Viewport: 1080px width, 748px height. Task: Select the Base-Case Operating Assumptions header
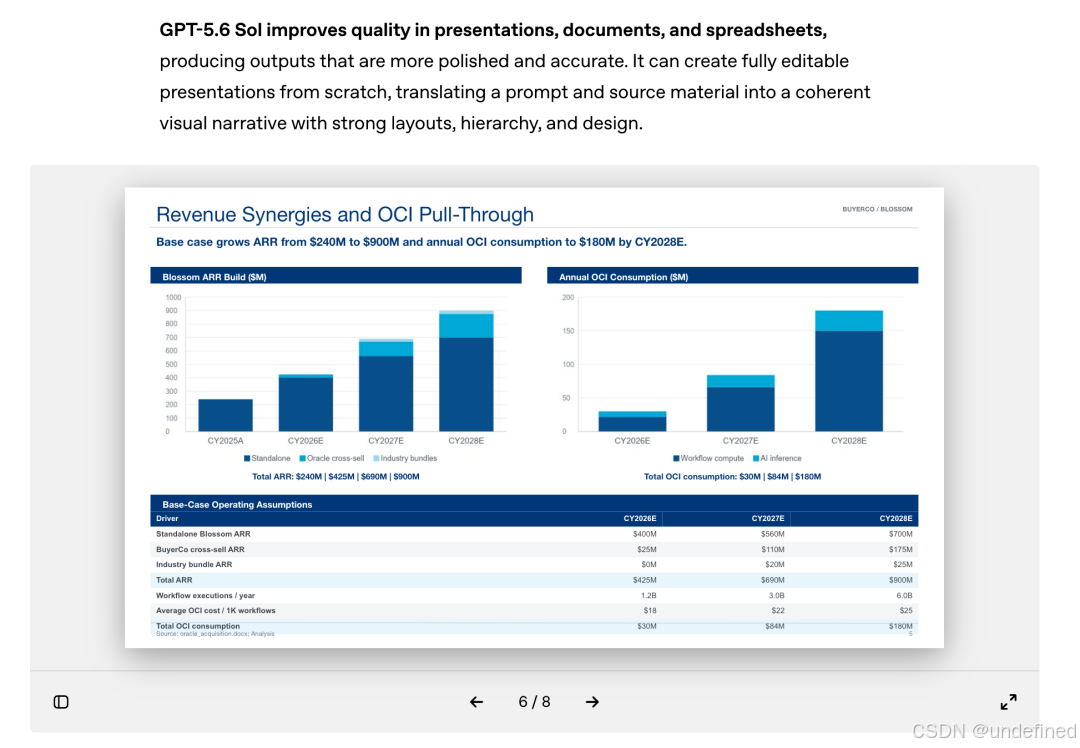click(x=534, y=503)
